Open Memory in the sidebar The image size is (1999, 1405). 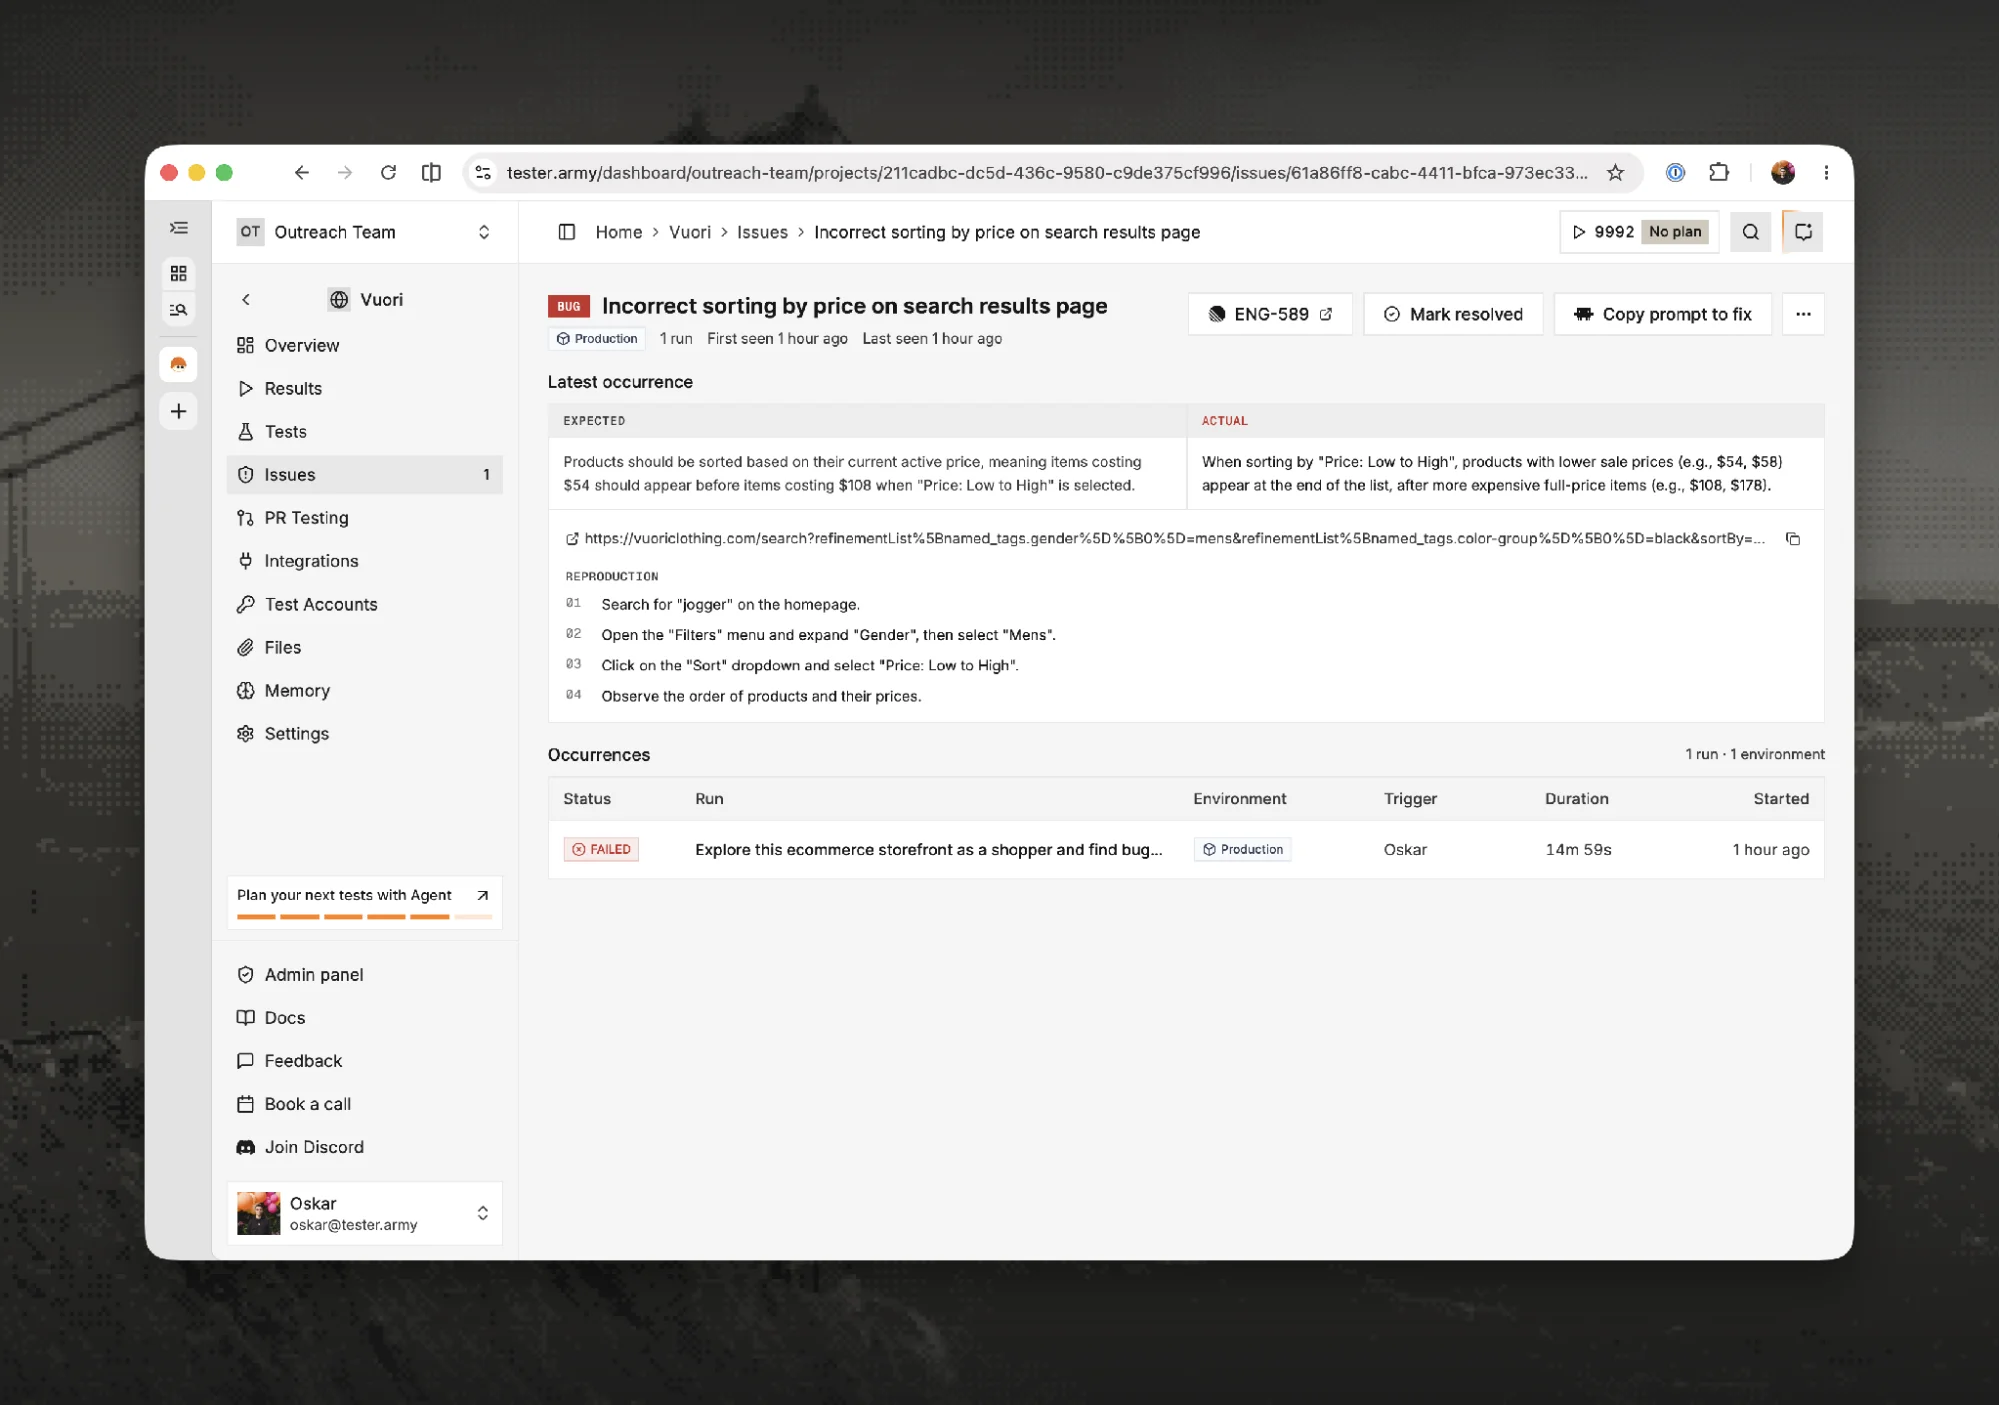[365, 690]
